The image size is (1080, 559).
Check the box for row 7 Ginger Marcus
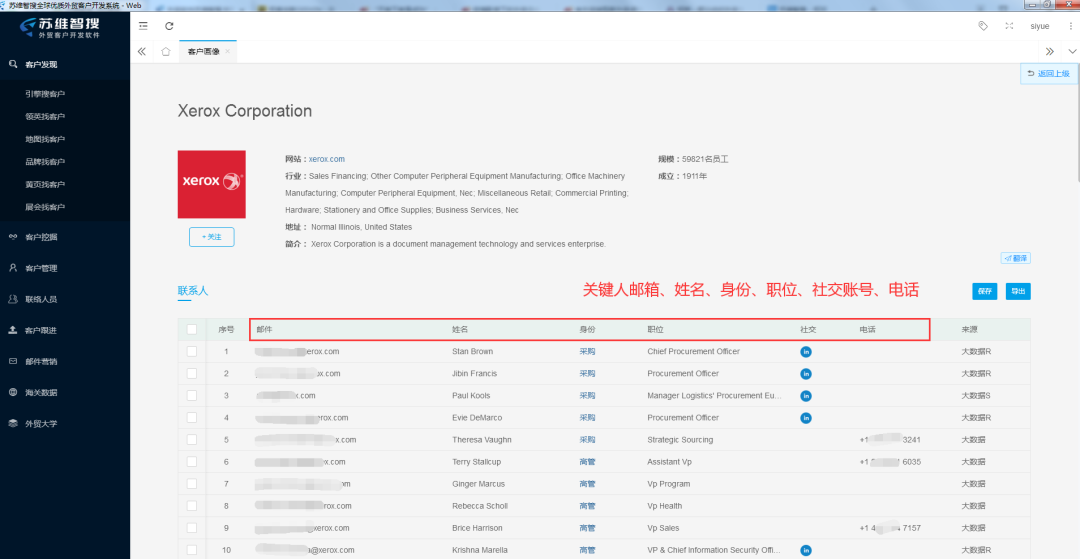coord(191,484)
